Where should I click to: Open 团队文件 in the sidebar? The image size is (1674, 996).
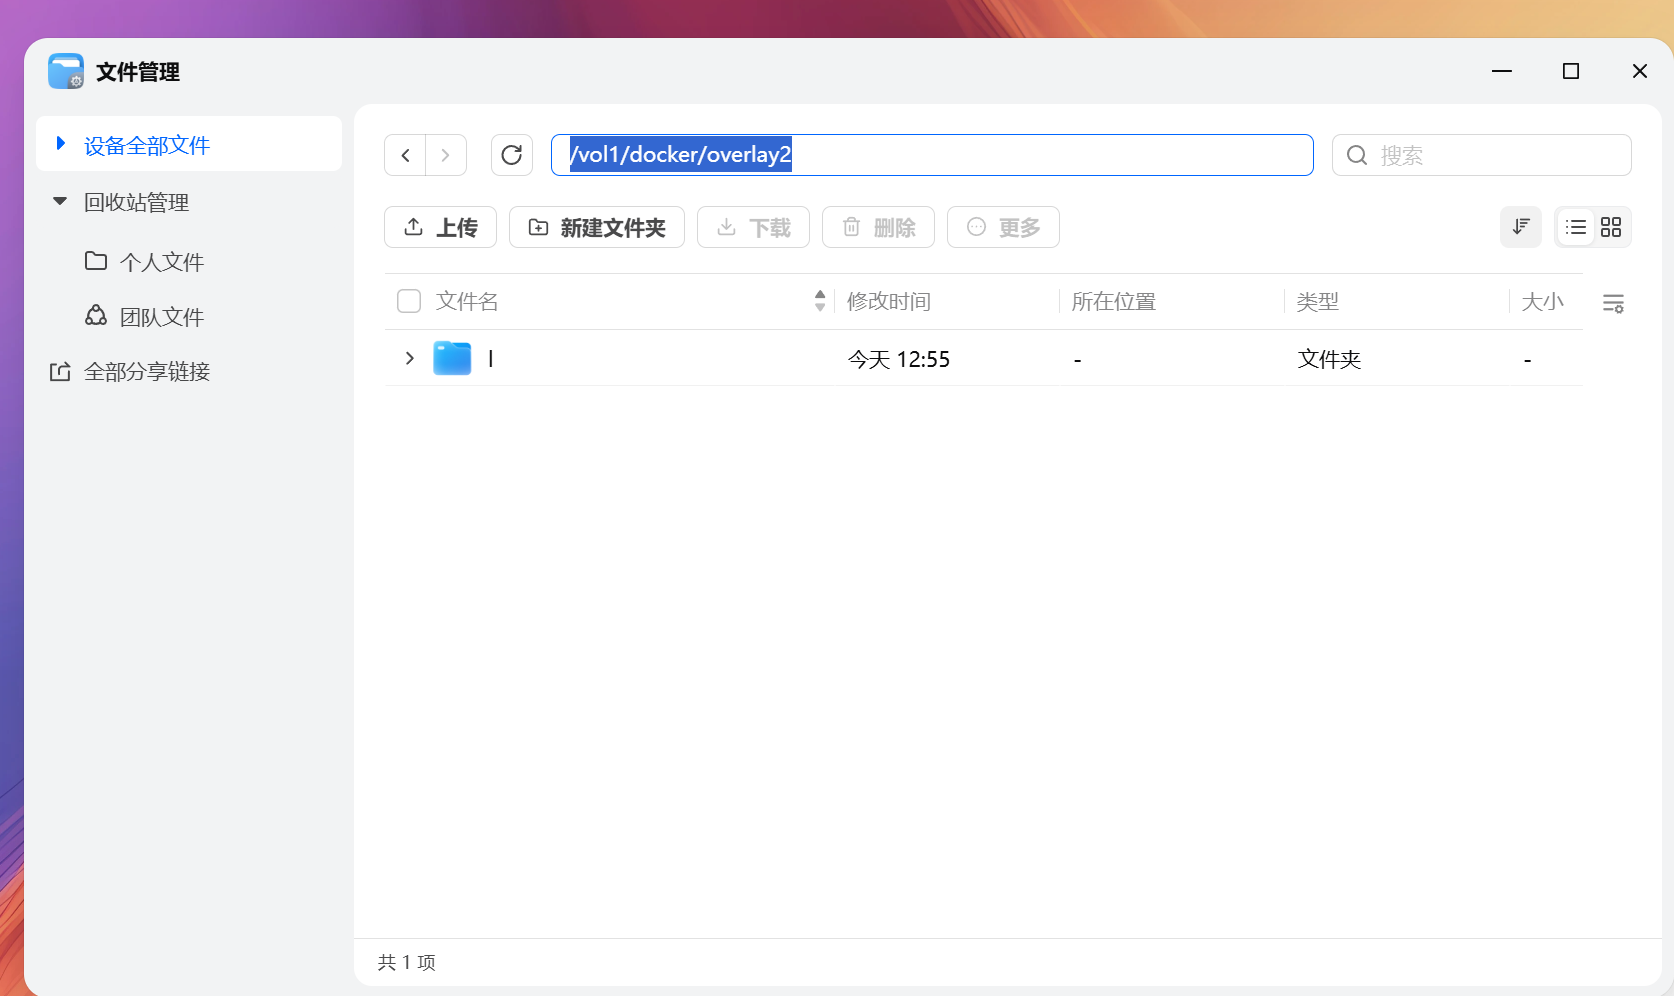[161, 317]
